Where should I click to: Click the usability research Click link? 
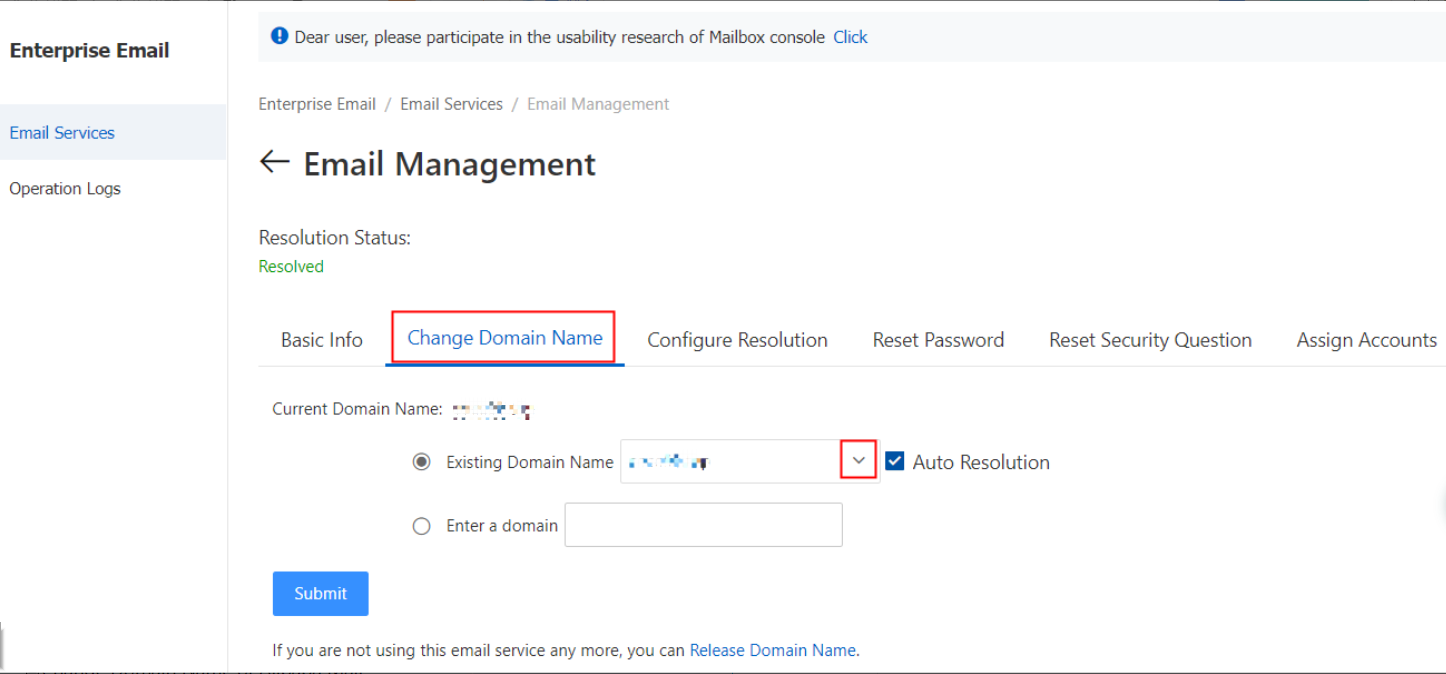click(850, 37)
